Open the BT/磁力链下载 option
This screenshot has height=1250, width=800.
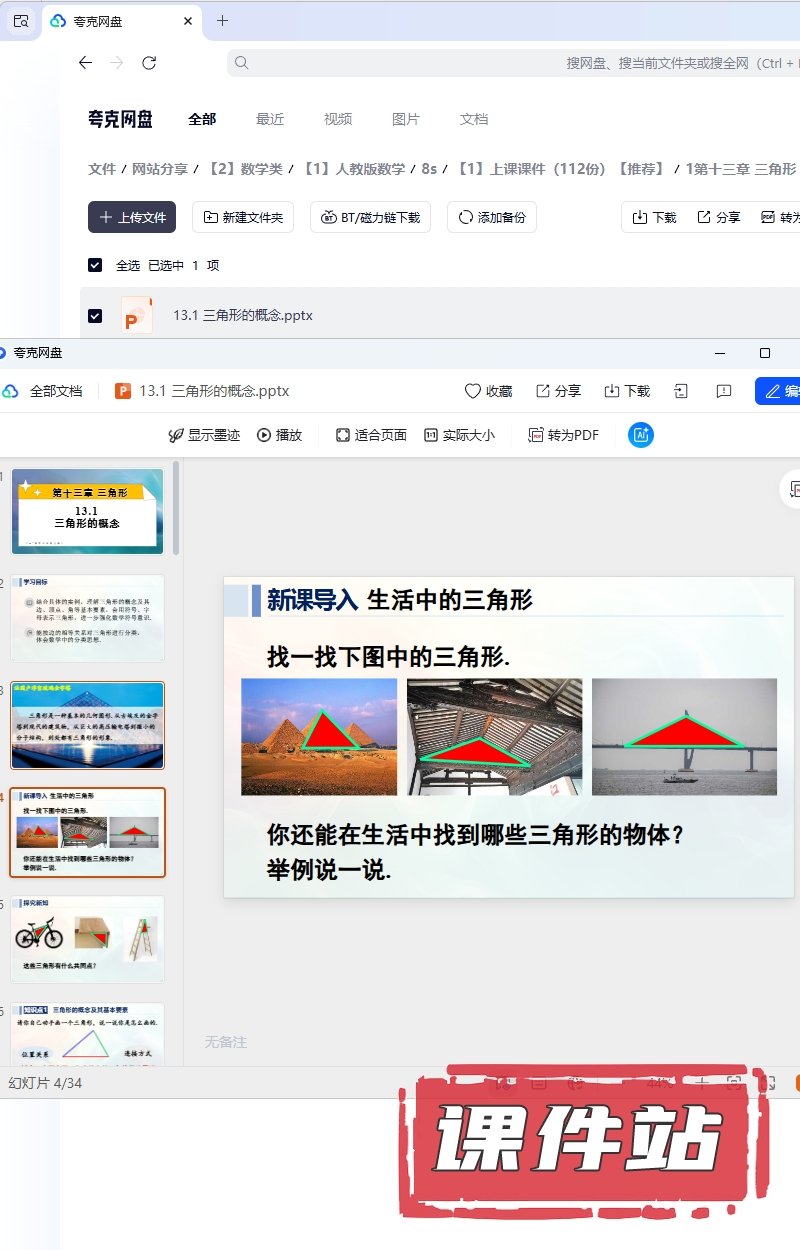(370, 217)
